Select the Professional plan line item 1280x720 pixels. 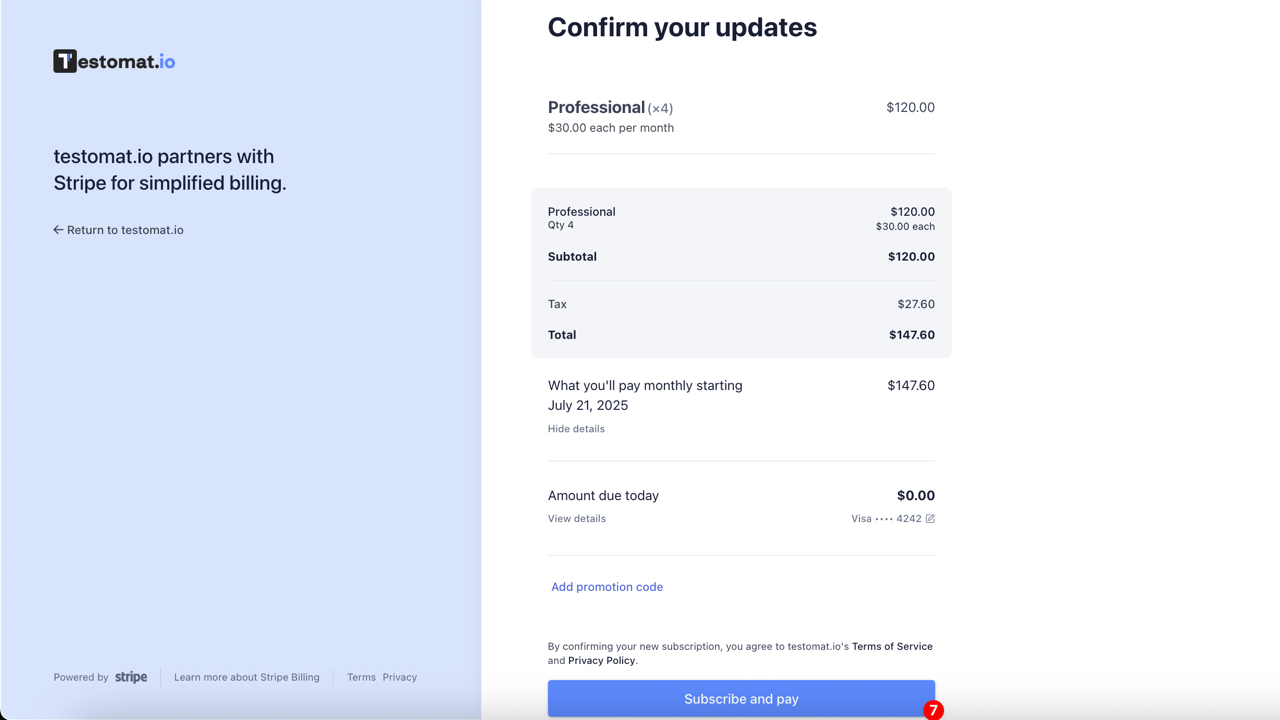click(597, 107)
